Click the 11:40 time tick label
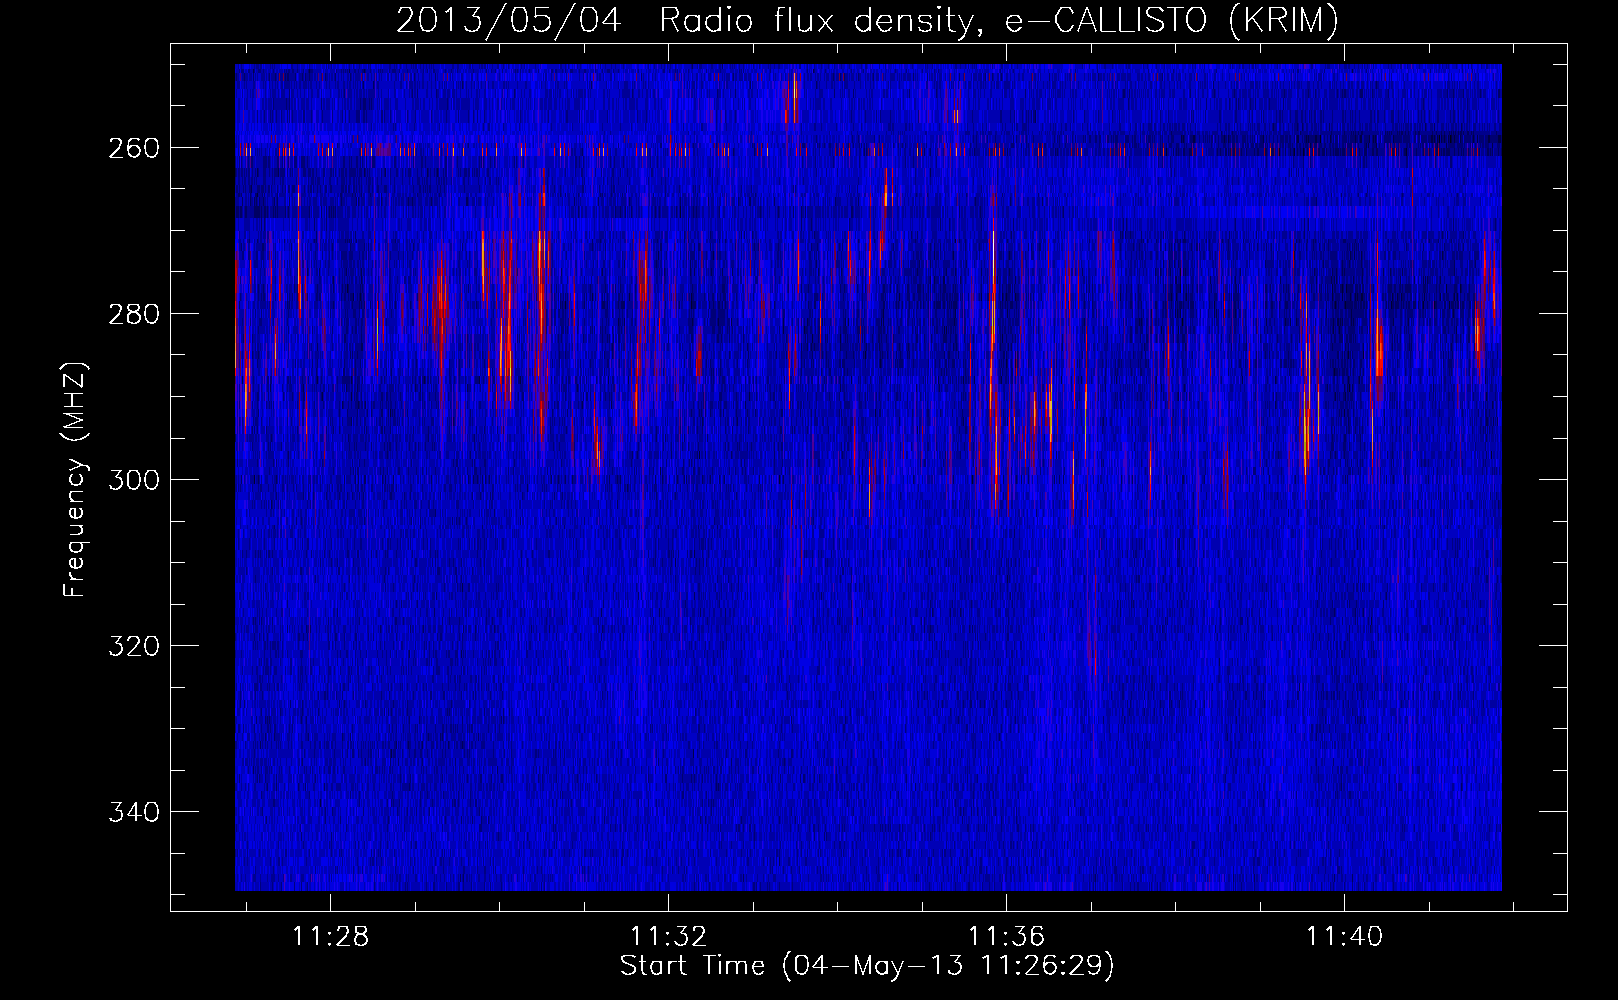 click(x=1345, y=936)
